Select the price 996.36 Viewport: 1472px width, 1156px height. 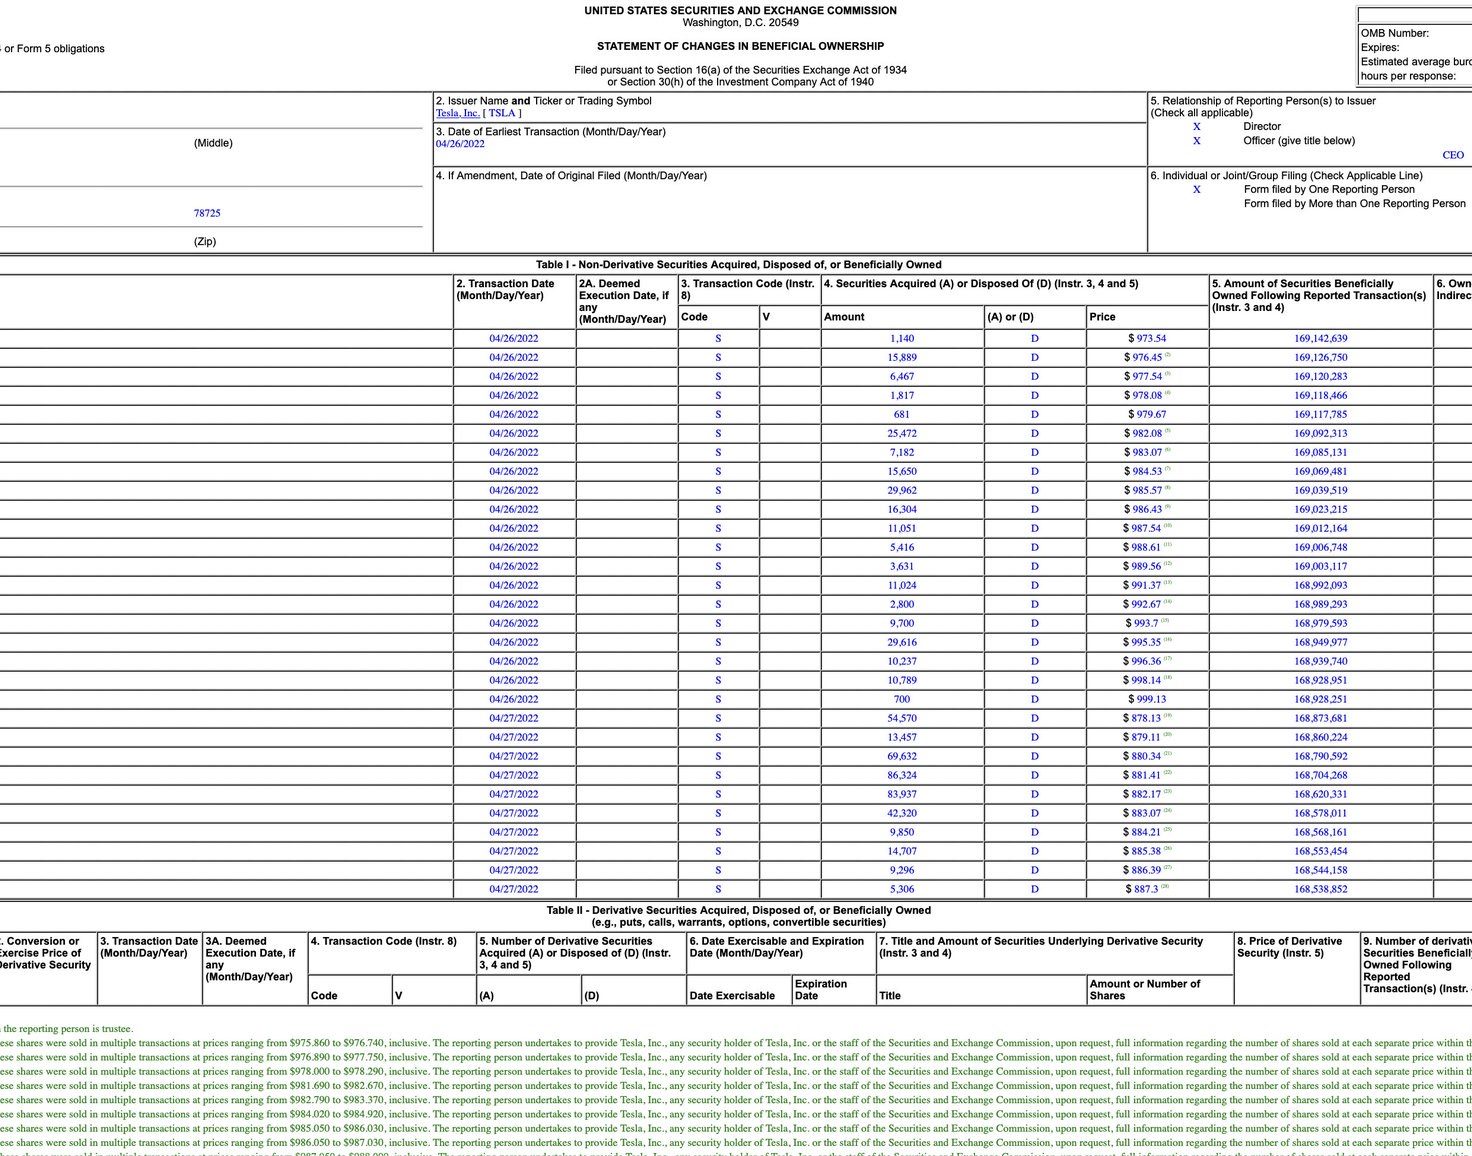click(1147, 662)
